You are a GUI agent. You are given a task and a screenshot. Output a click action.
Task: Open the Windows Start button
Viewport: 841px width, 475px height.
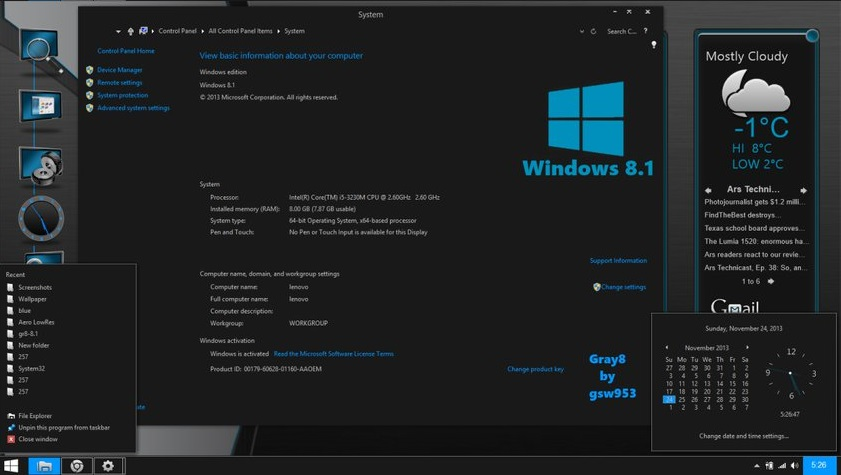[x=11, y=465]
